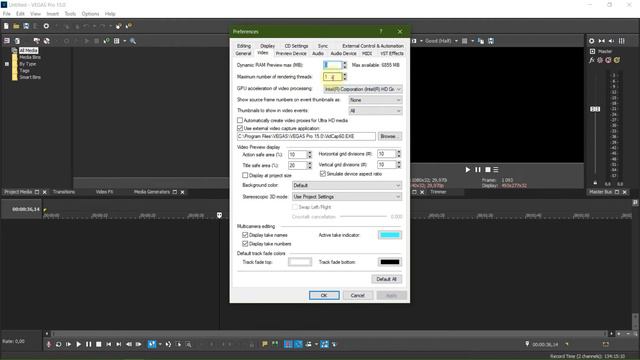Viewport: 640px width, 360px height.
Task: Toggle Use external video capture application checkbox
Action: pos(240,128)
